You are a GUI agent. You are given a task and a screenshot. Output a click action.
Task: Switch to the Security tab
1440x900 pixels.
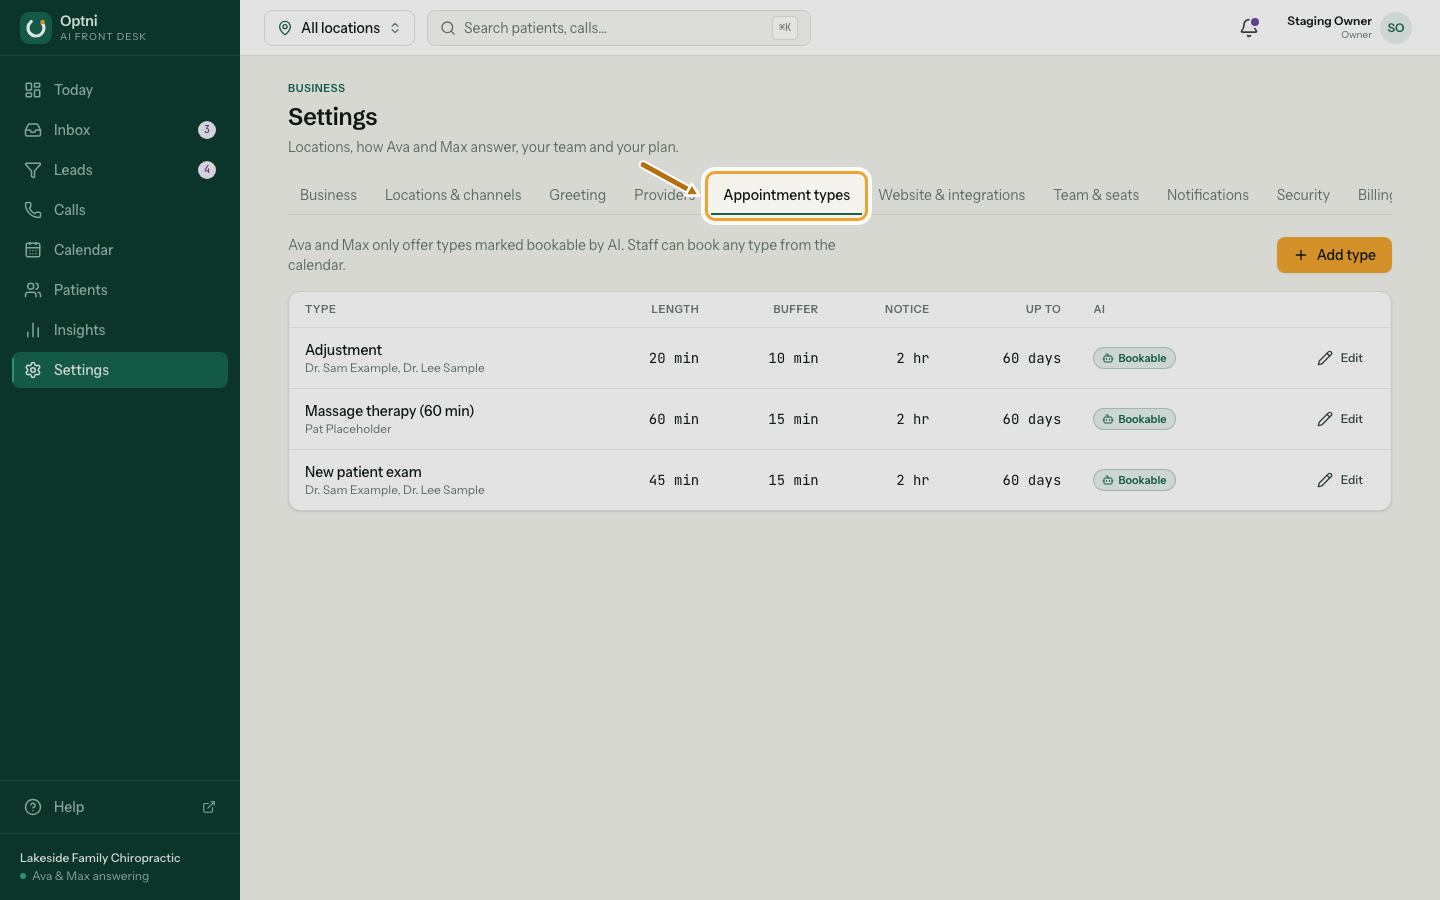pyautogui.click(x=1303, y=195)
